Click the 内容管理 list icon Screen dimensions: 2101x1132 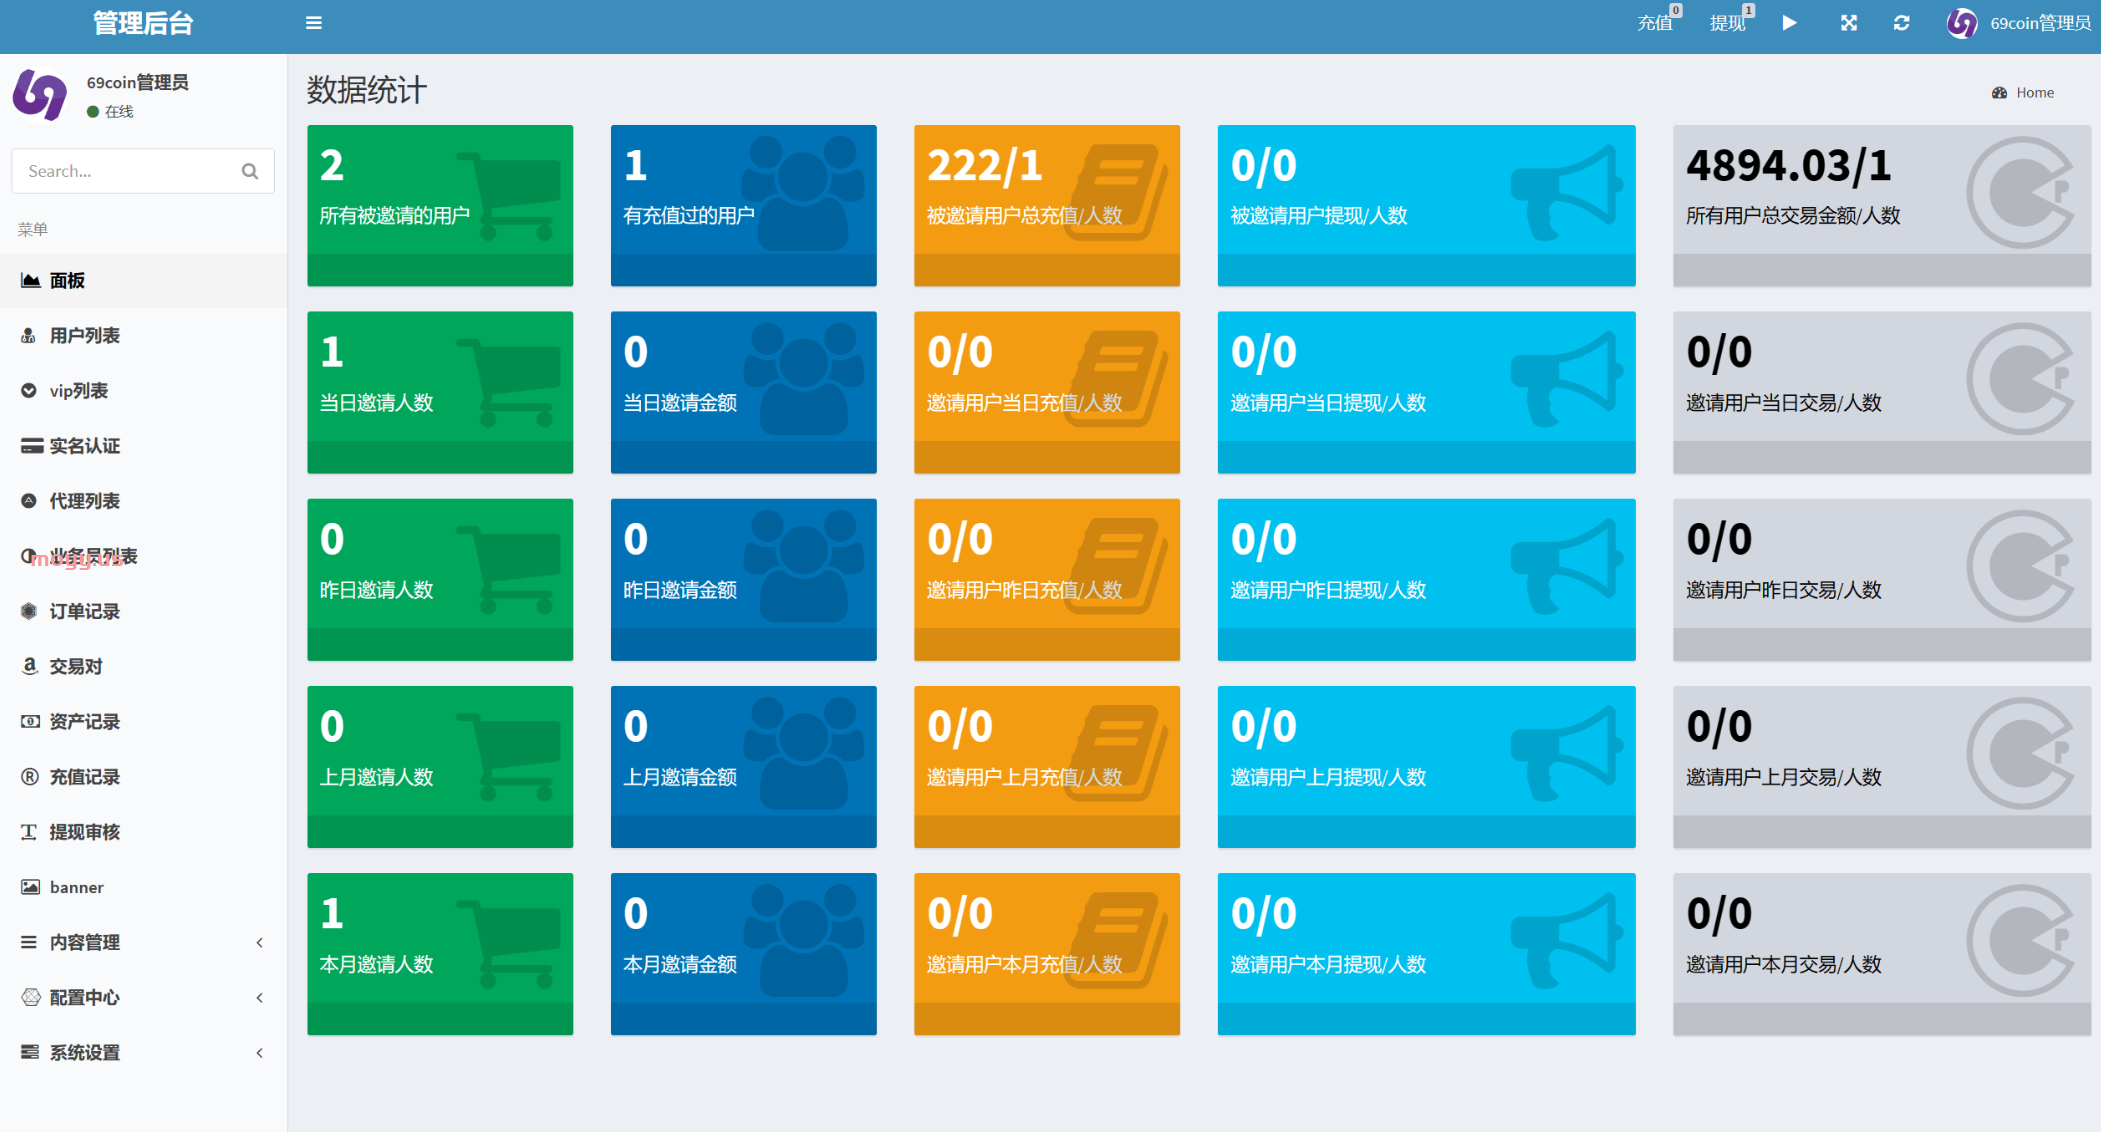pyautogui.click(x=29, y=942)
